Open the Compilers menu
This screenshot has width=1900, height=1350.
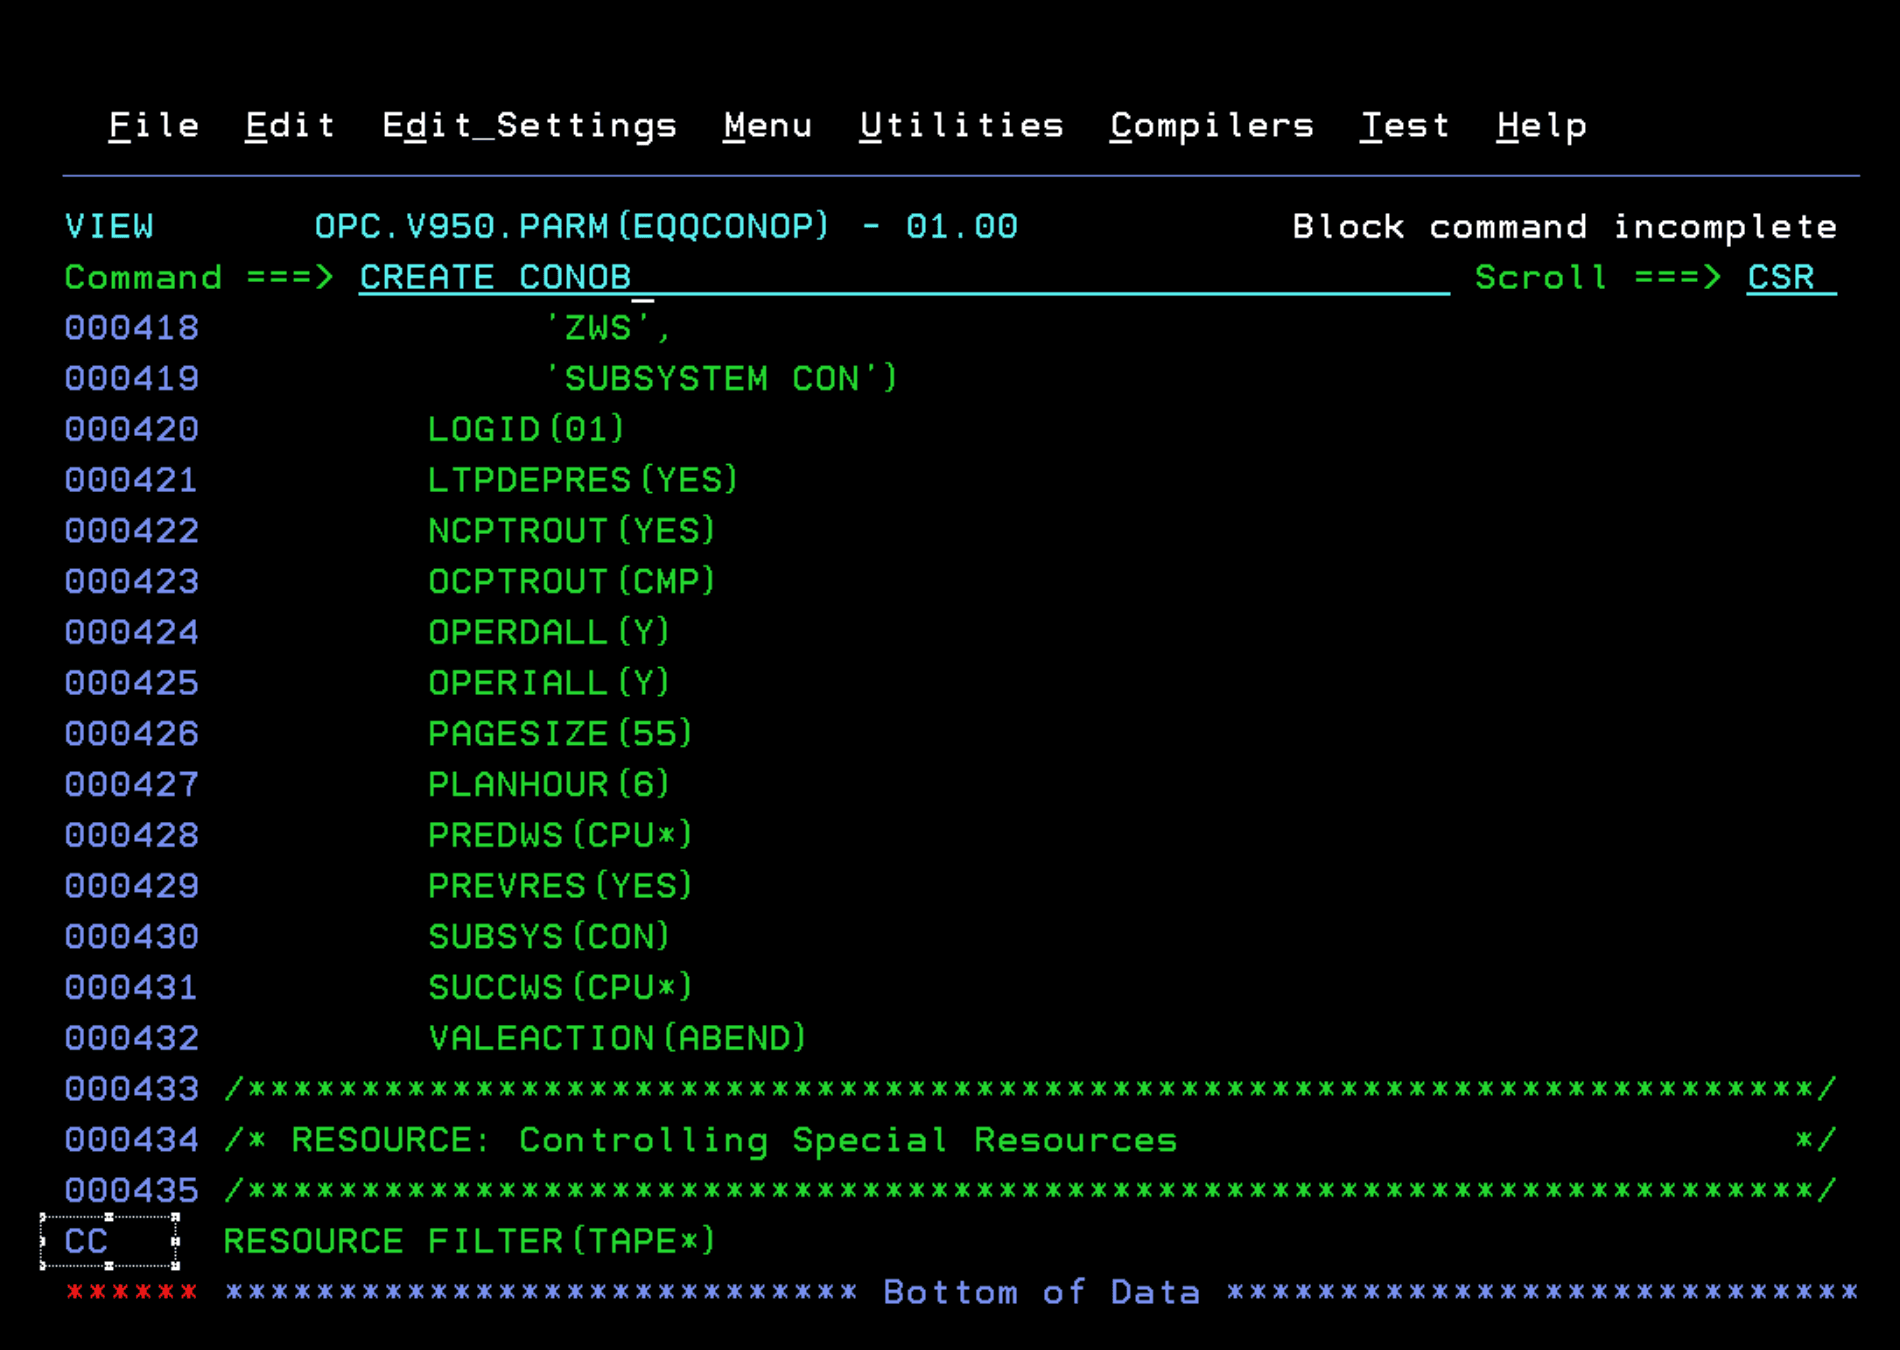click(x=1212, y=125)
